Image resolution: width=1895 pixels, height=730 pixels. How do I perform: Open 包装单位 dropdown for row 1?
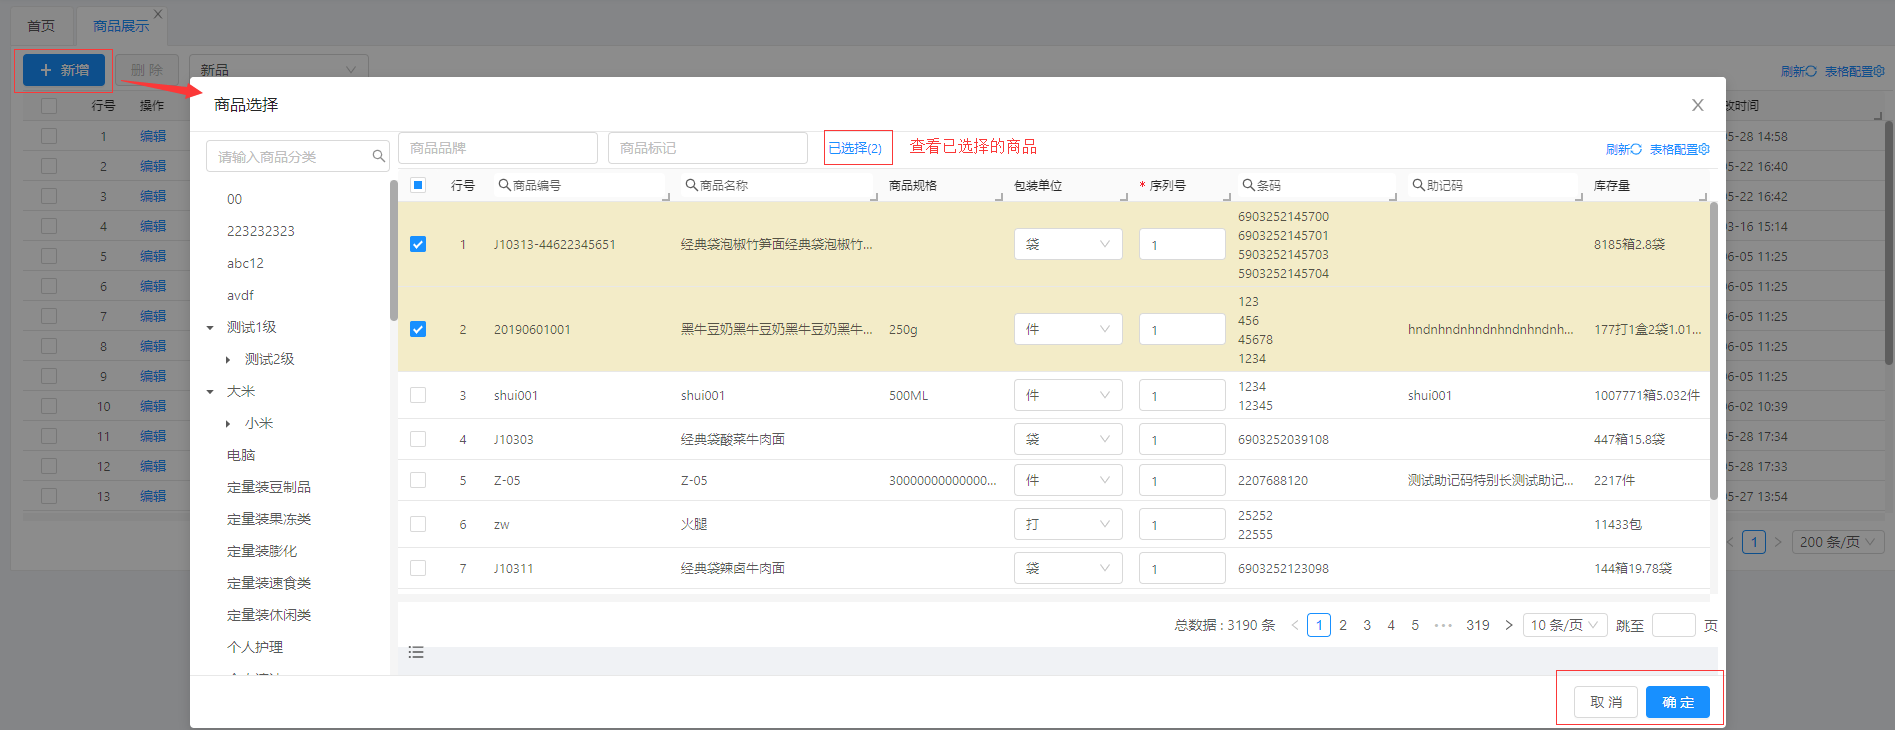tap(1068, 244)
